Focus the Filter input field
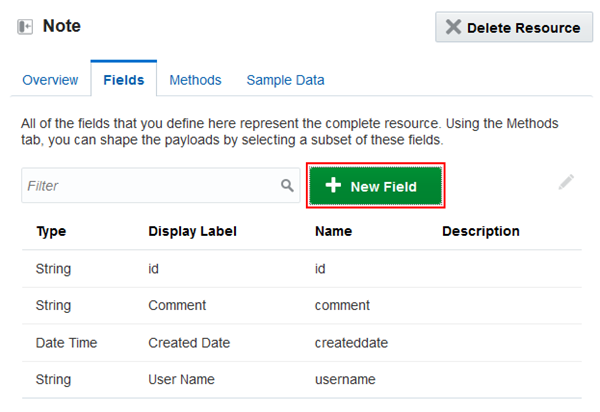Screen dimensions: 600x412 (161, 186)
